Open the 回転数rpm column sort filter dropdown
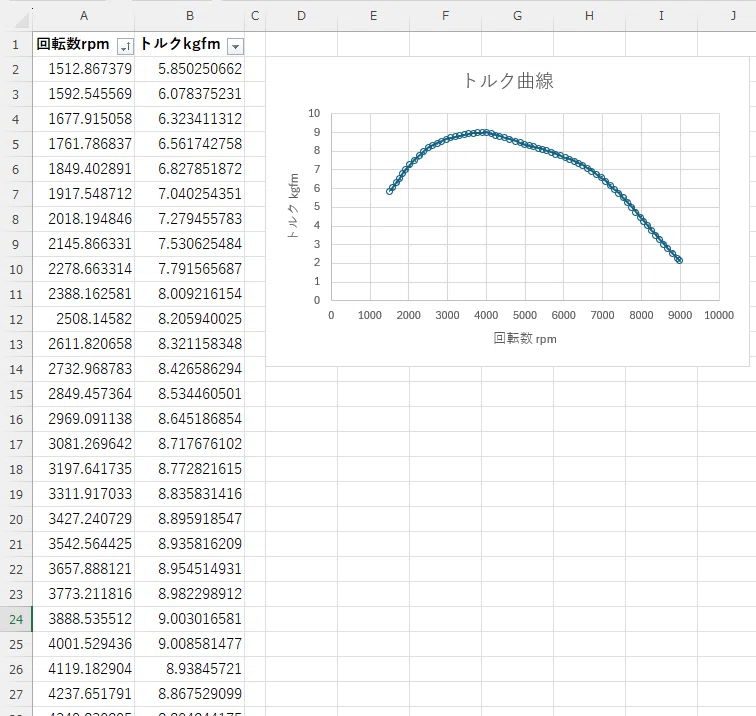The width and height of the screenshot is (756, 716). click(x=125, y=46)
